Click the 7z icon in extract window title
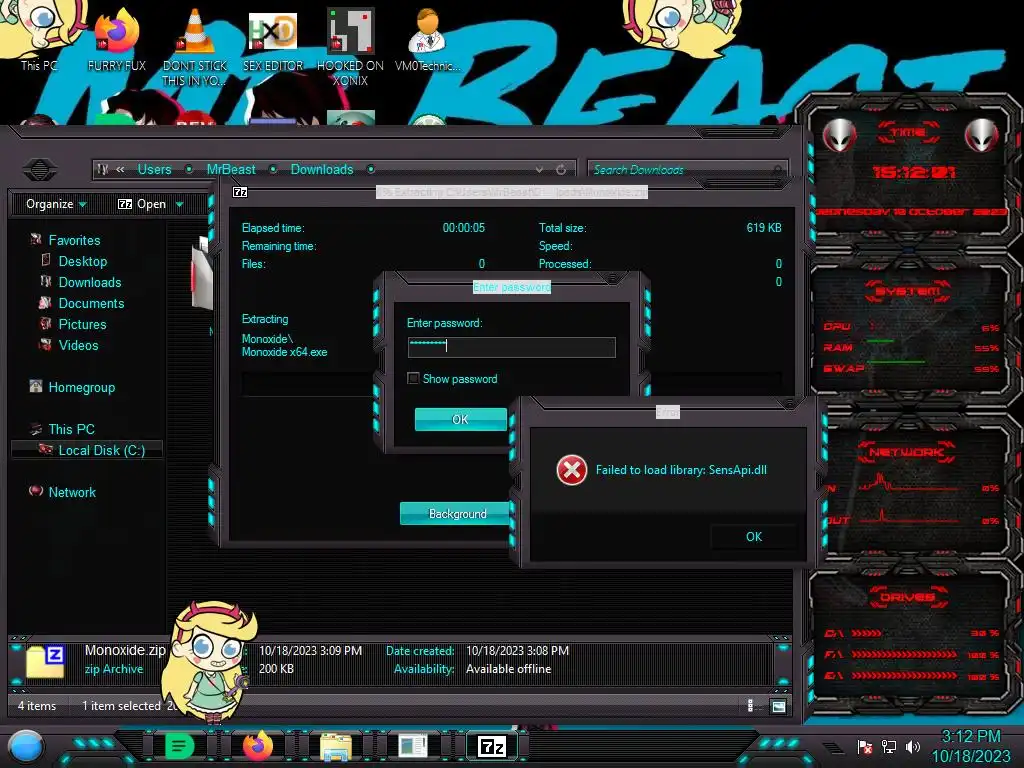The height and width of the screenshot is (768, 1024). point(240,192)
